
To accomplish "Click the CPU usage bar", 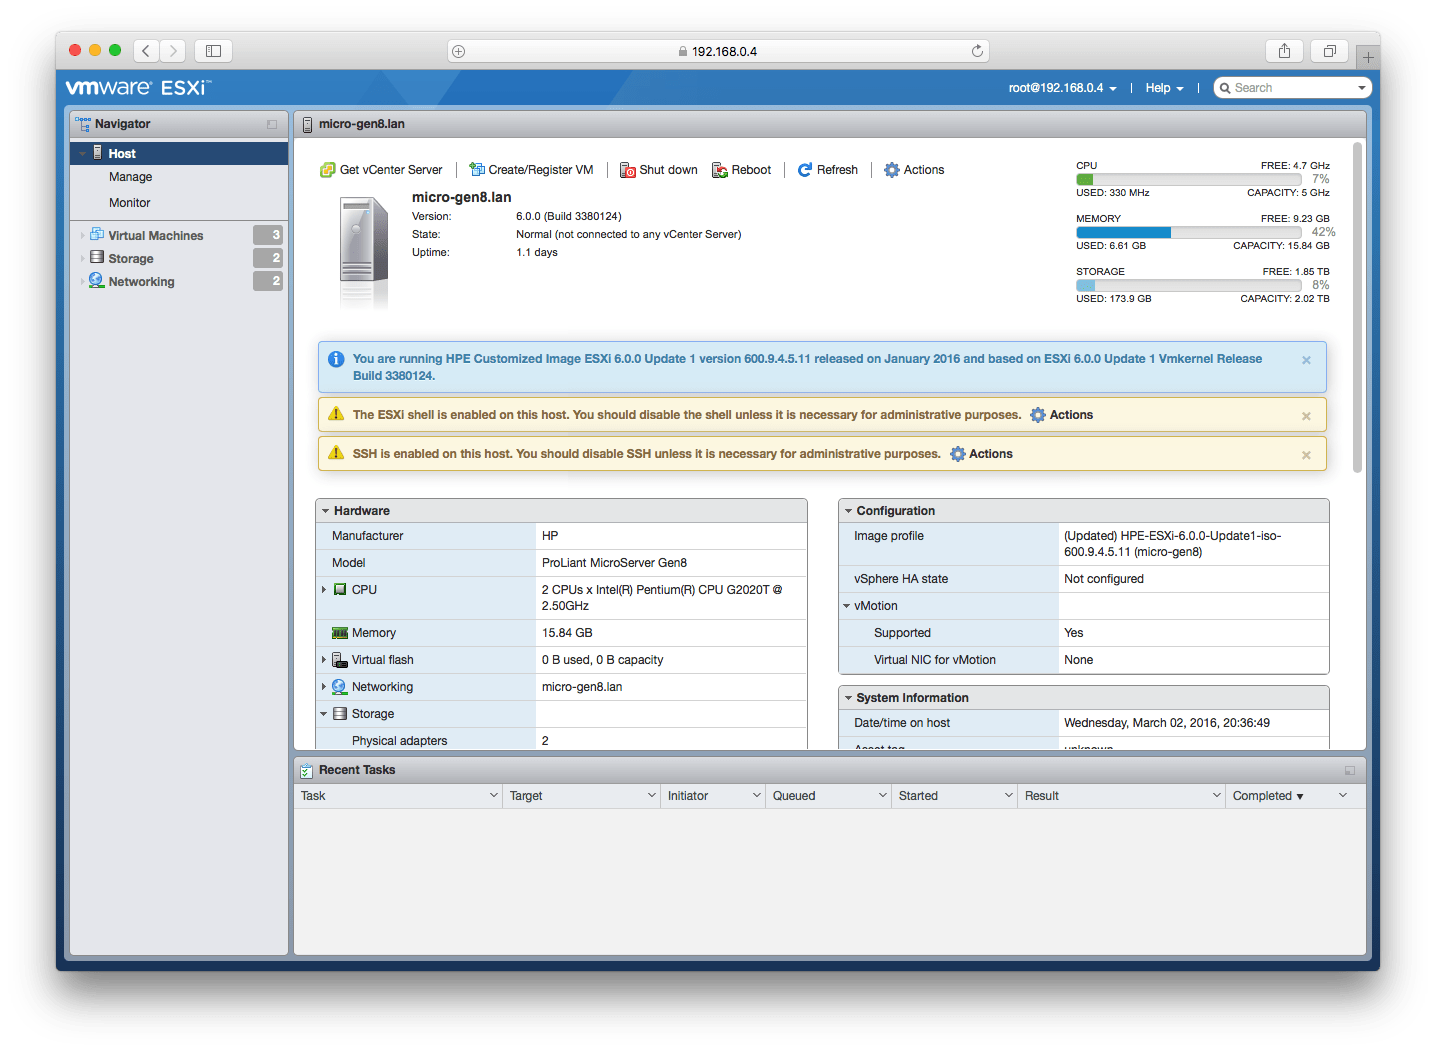I will click(x=1189, y=179).
